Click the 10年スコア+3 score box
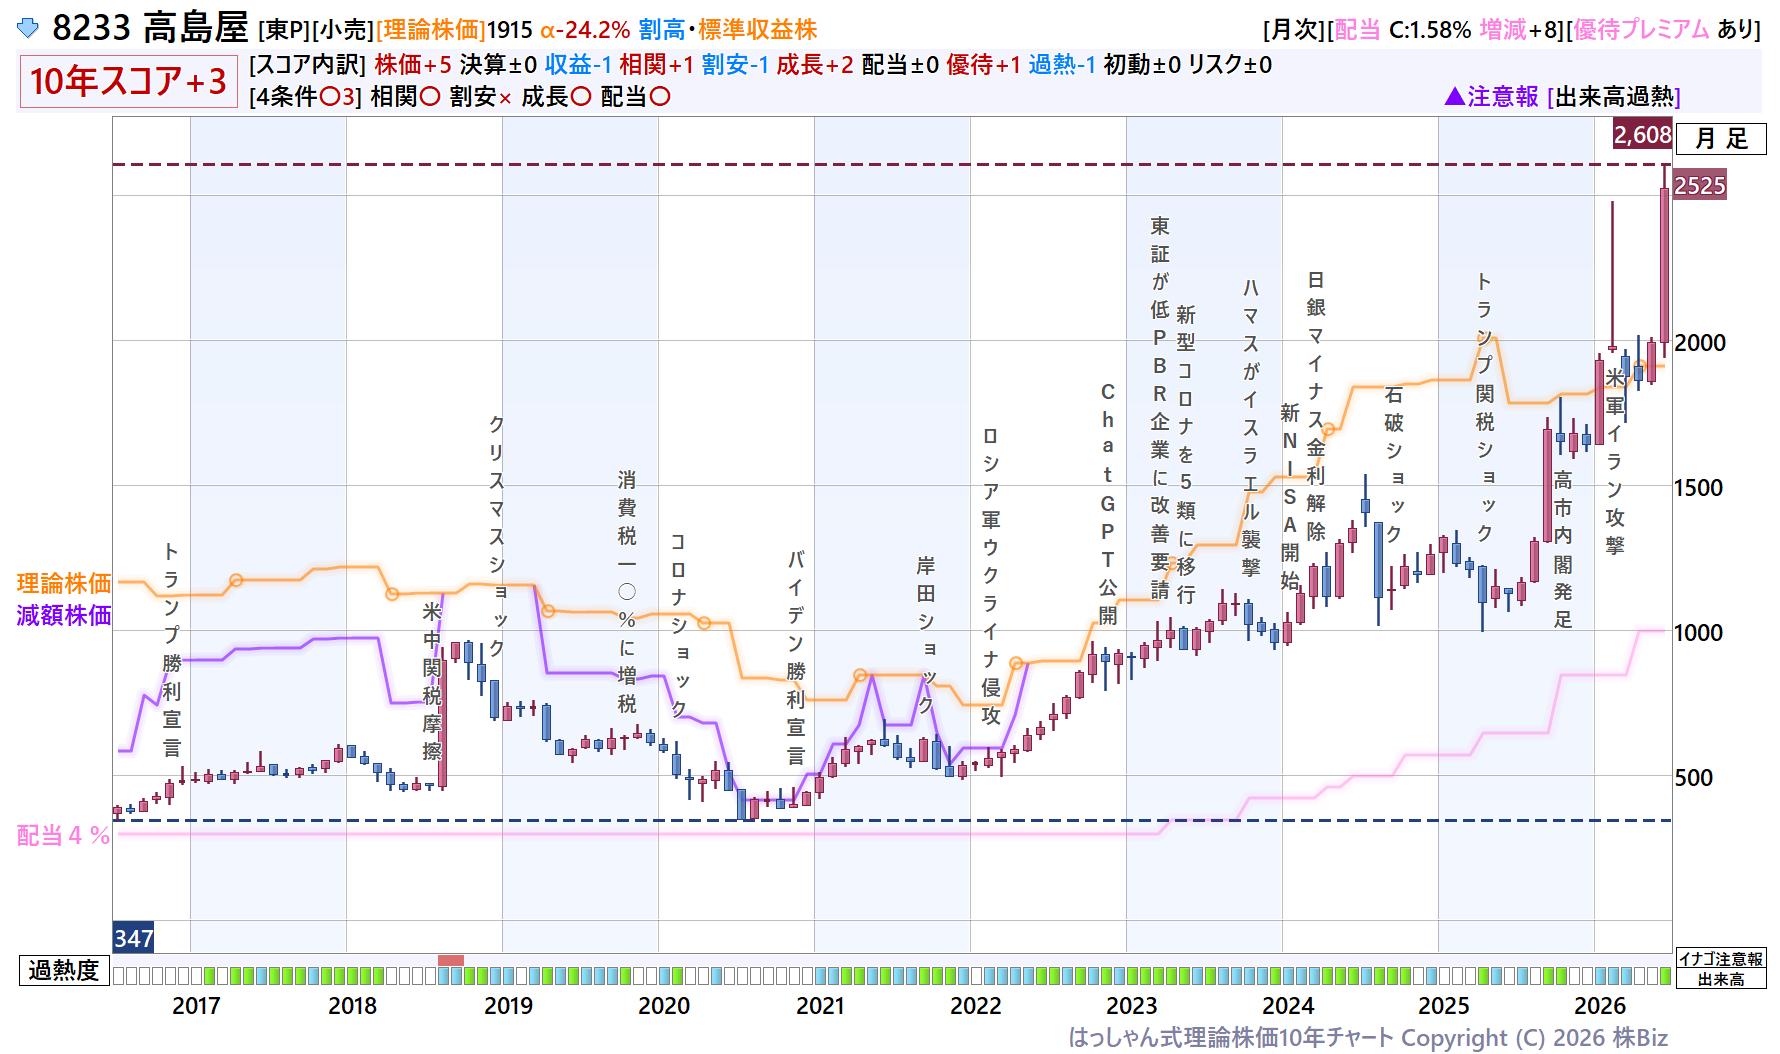 [128, 81]
